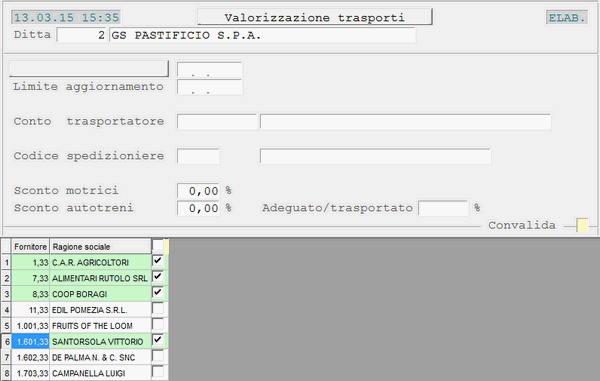This screenshot has width=600, height=381.
Task: Focus the Codice spedizioniere code field
Action: click(x=198, y=156)
